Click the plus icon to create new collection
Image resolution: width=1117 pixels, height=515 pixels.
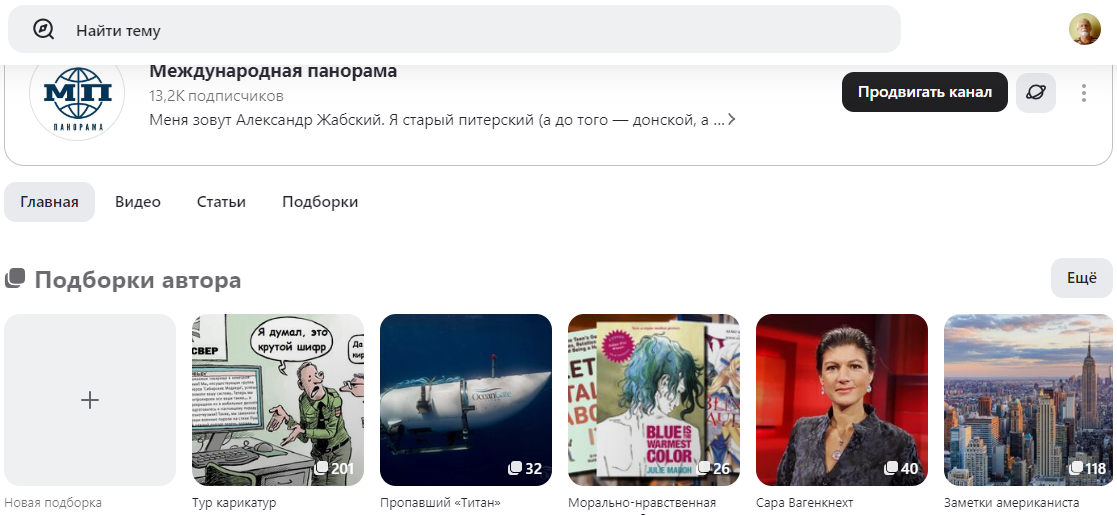tap(90, 400)
